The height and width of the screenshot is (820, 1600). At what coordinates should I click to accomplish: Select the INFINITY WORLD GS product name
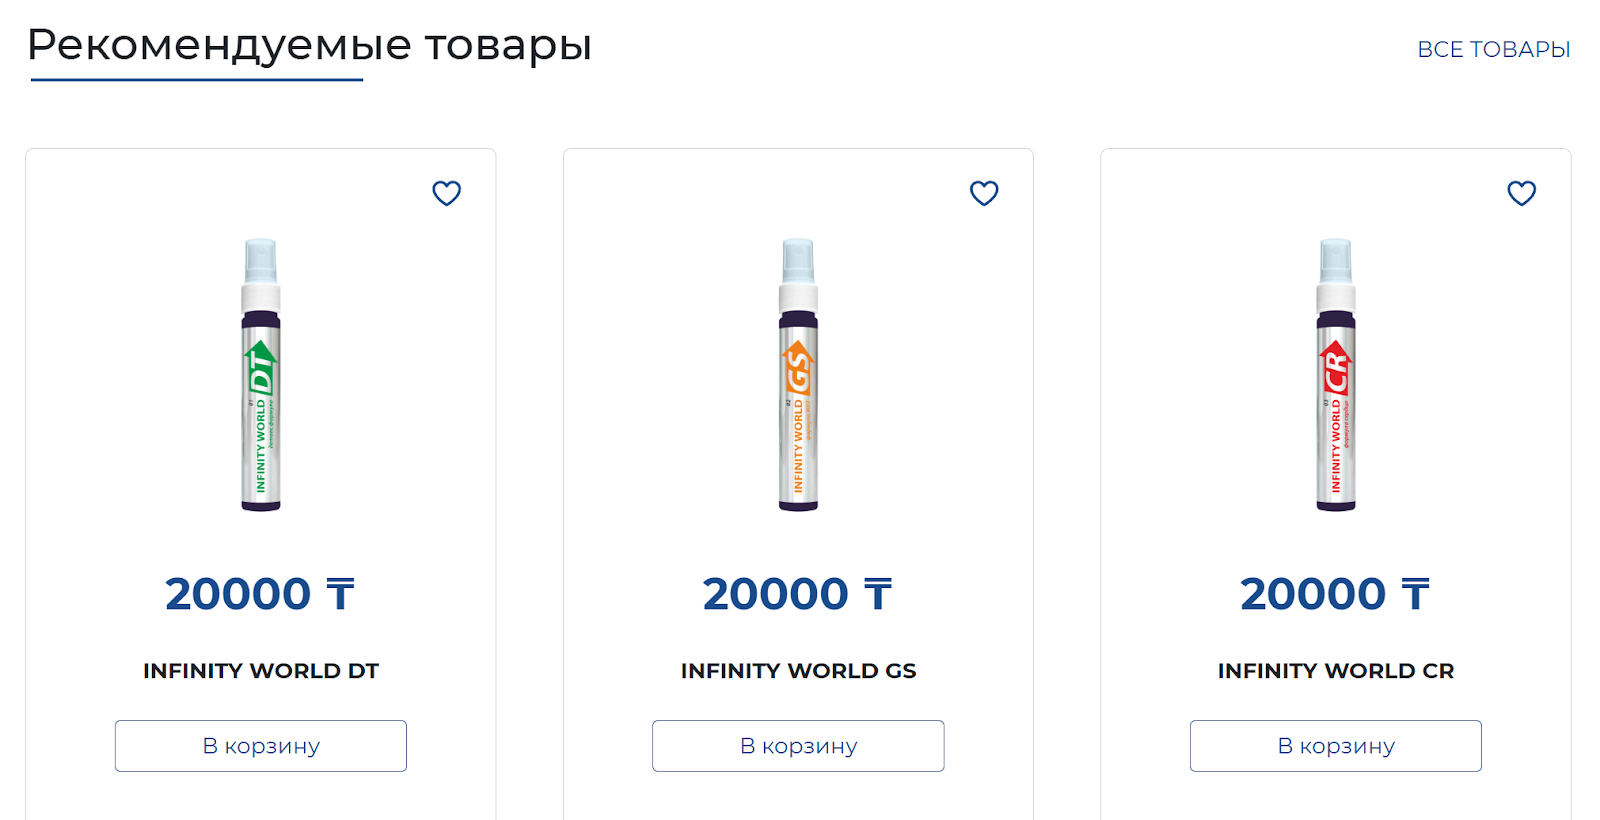point(799,671)
